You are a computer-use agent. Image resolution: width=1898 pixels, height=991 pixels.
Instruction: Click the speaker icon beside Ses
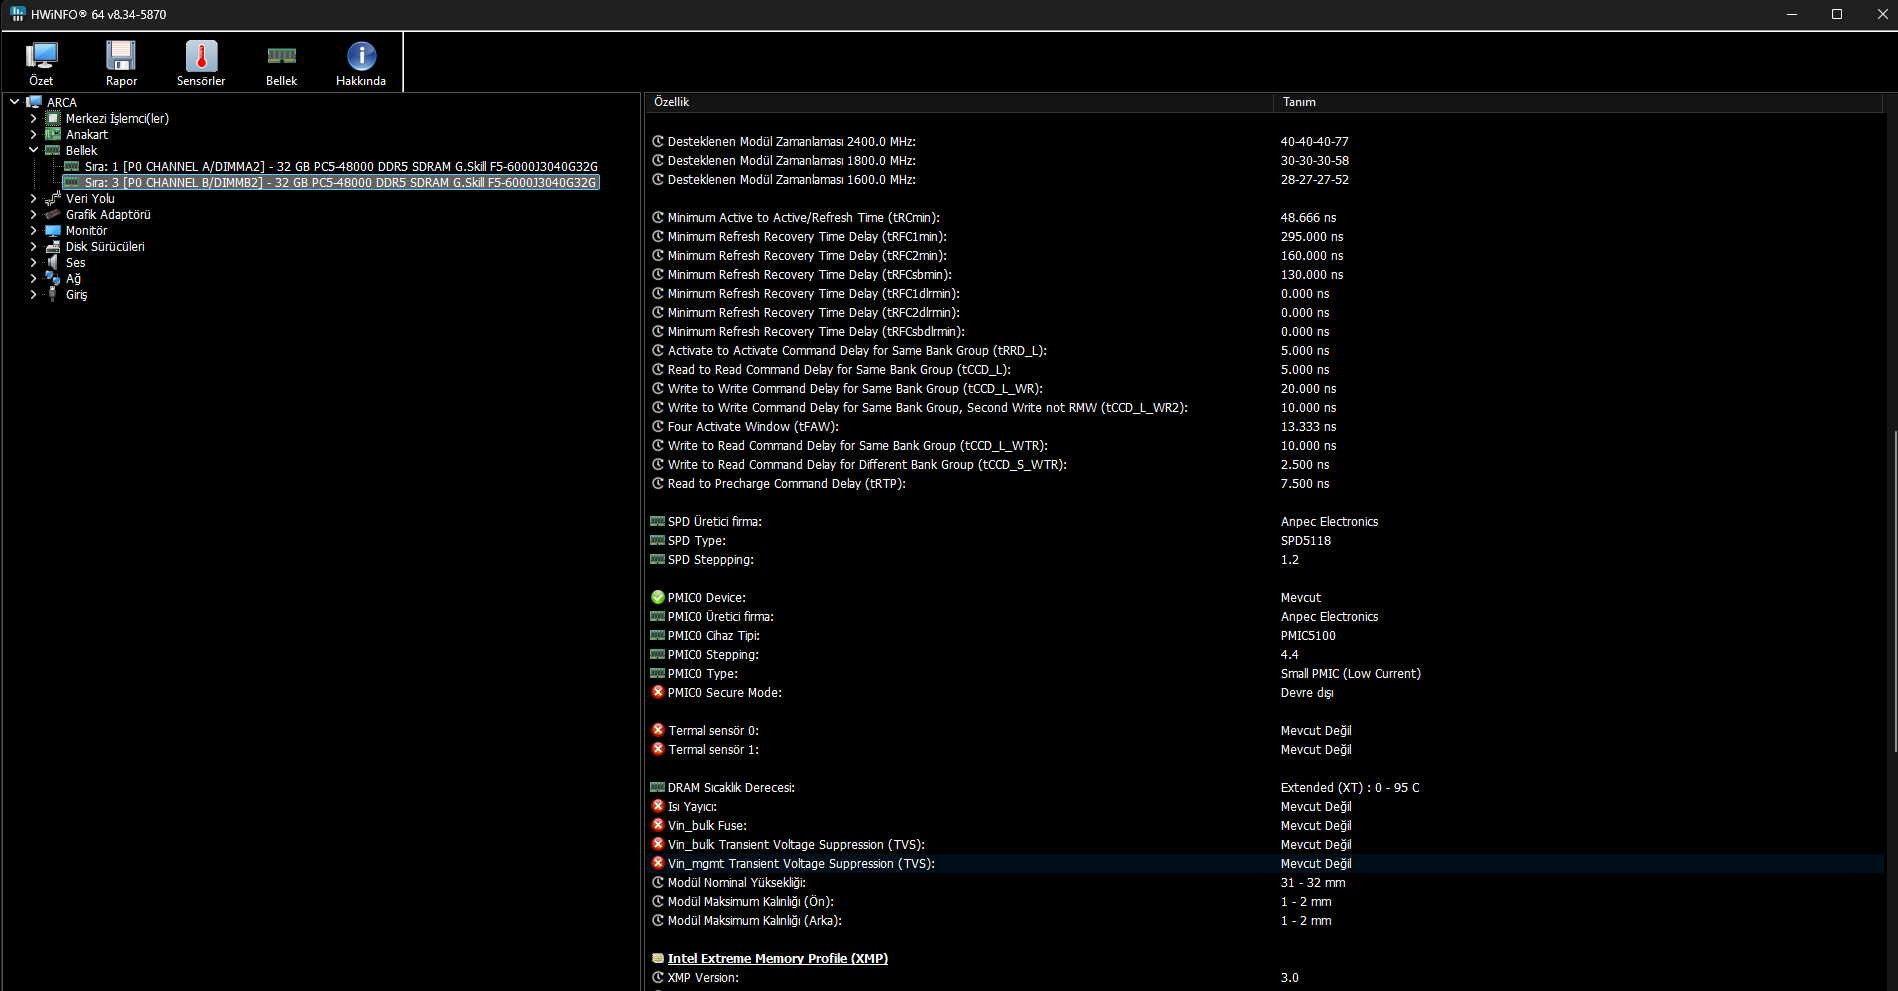click(53, 262)
